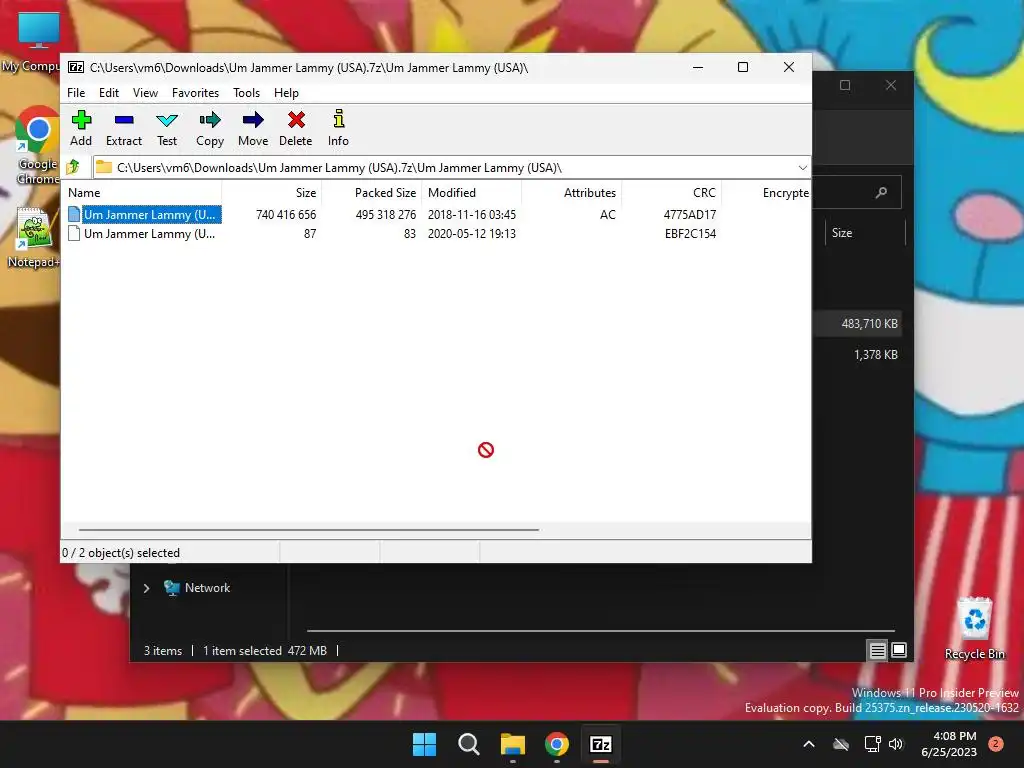
Task: Sort by 7-Zip Size column header
Action: click(272, 193)
